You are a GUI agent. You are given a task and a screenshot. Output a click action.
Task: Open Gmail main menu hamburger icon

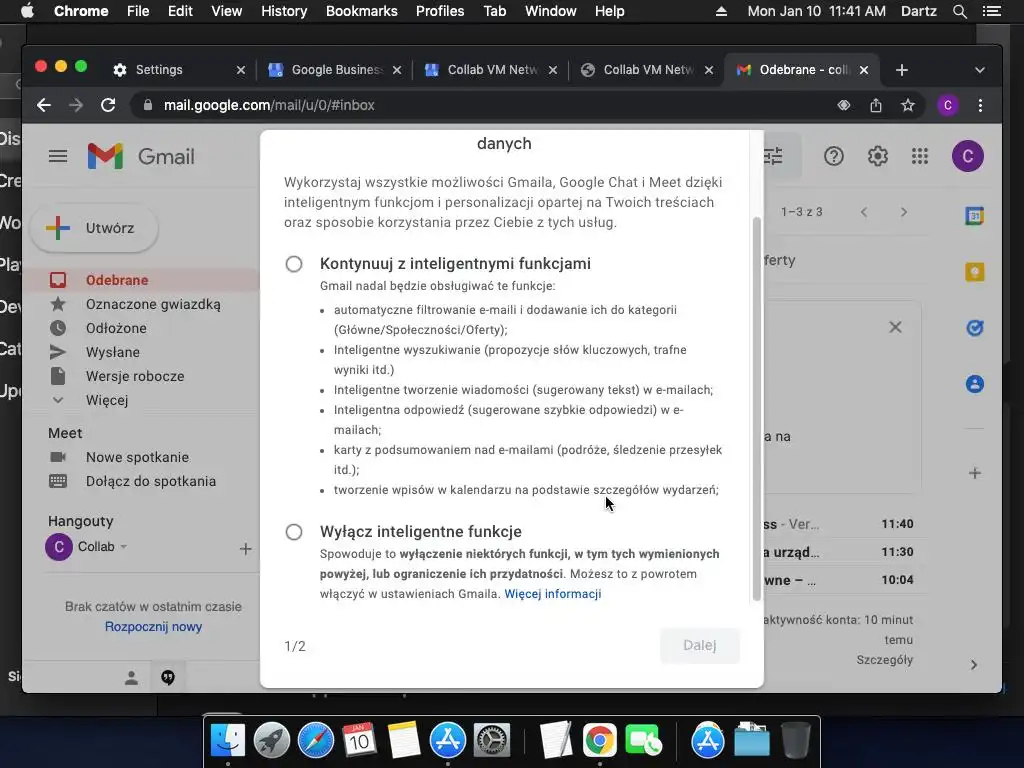point(58,156)
